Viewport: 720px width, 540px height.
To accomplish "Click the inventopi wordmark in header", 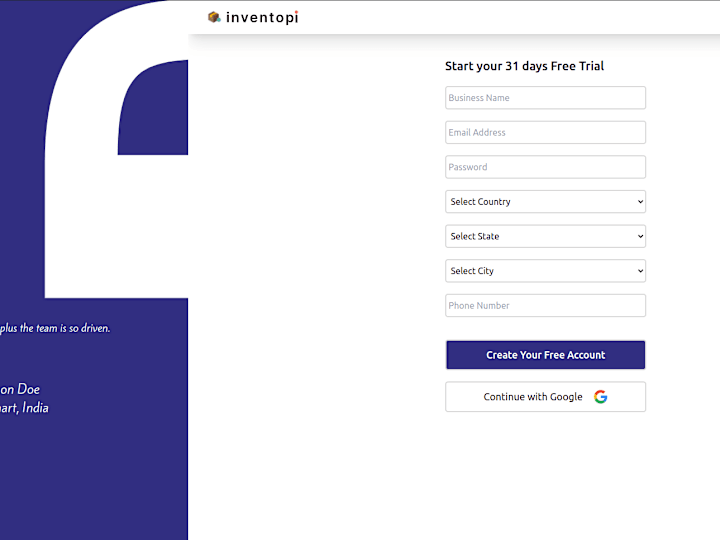I will pos(262,17).
